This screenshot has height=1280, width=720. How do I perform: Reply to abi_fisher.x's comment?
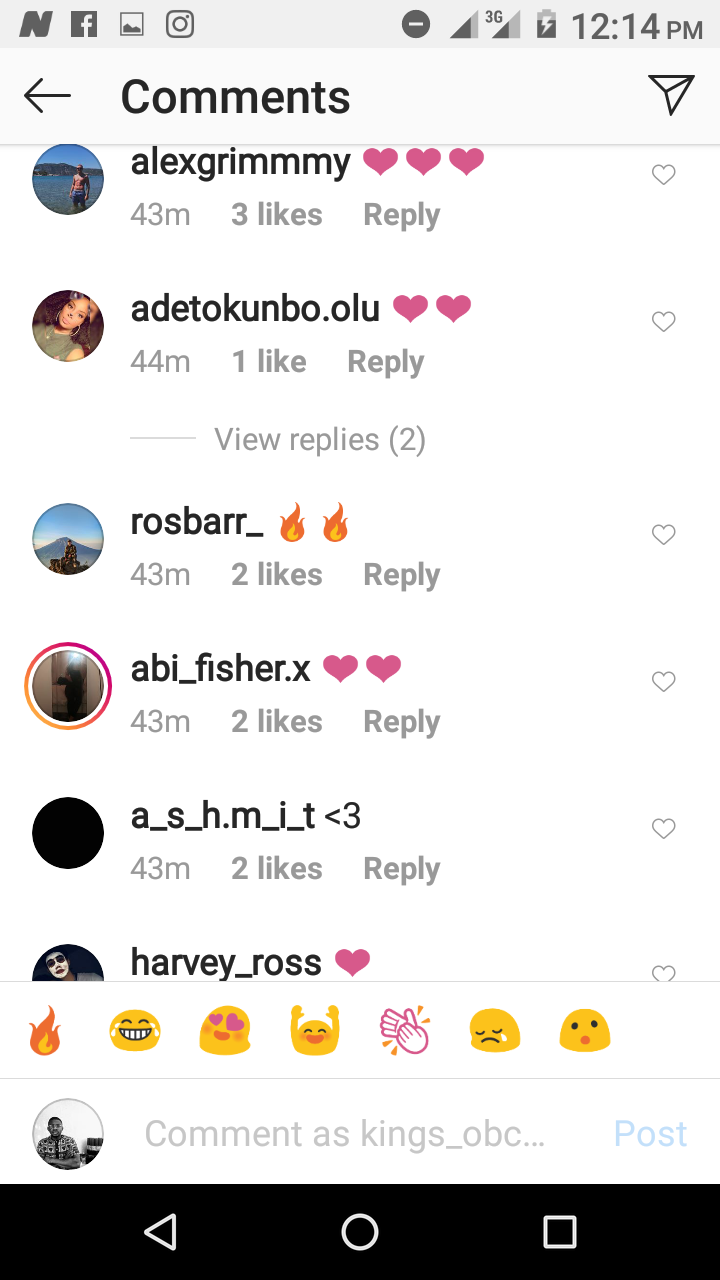402,722
